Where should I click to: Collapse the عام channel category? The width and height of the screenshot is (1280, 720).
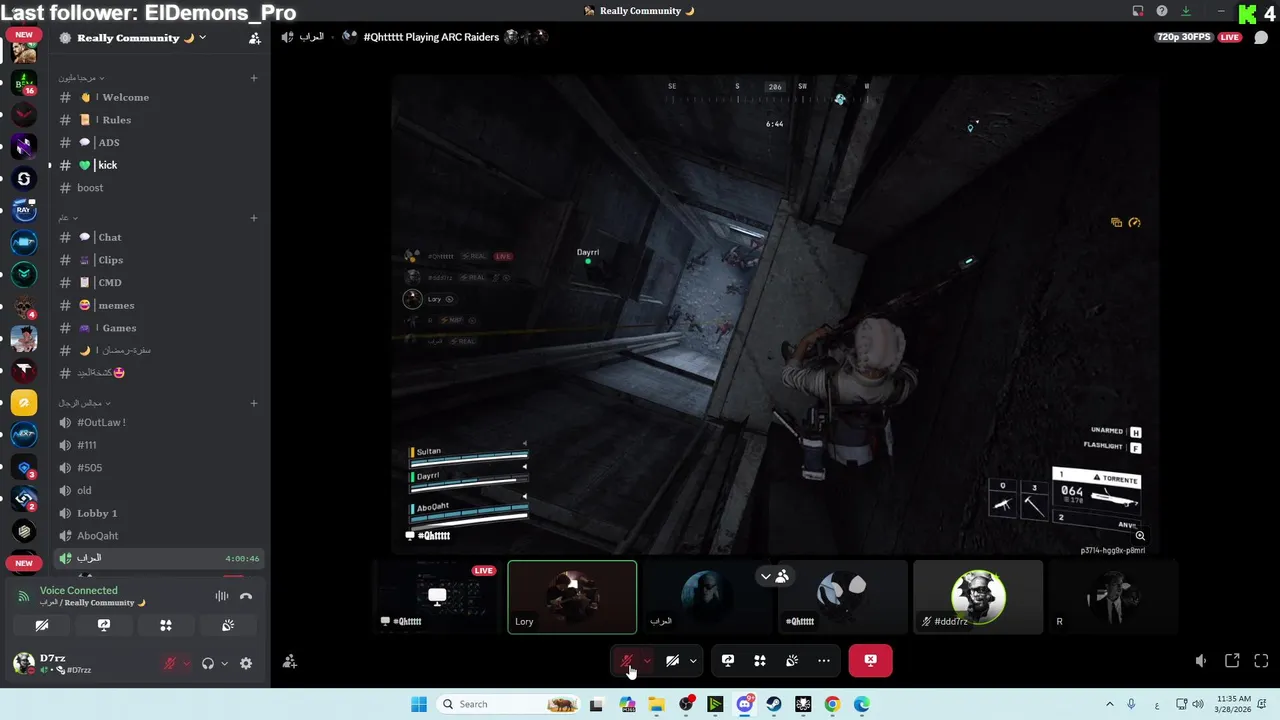tap(68, 218)
